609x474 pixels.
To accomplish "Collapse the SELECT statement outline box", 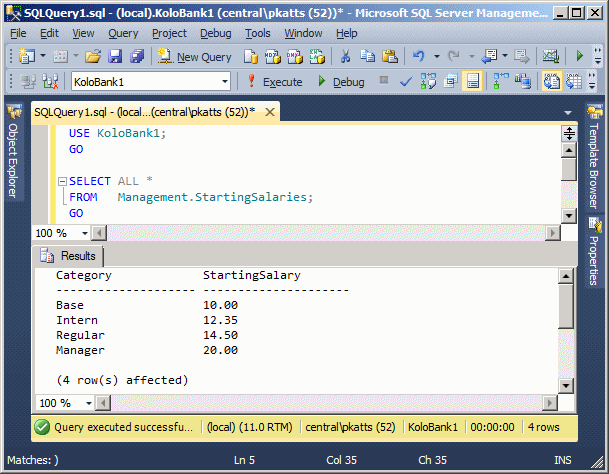I will point(62,181).
